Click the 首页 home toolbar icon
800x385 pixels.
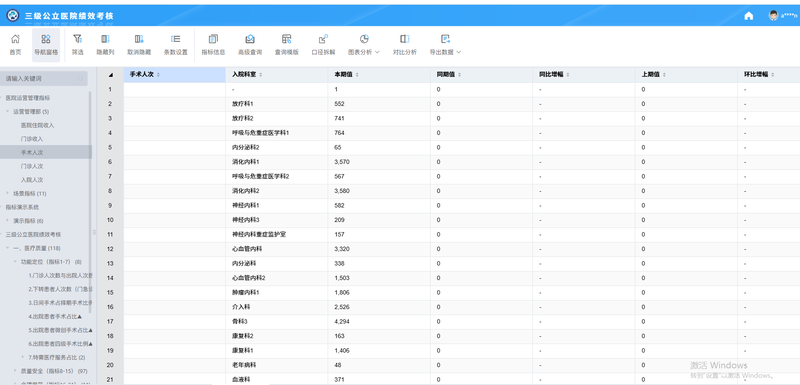pos(15,45)
